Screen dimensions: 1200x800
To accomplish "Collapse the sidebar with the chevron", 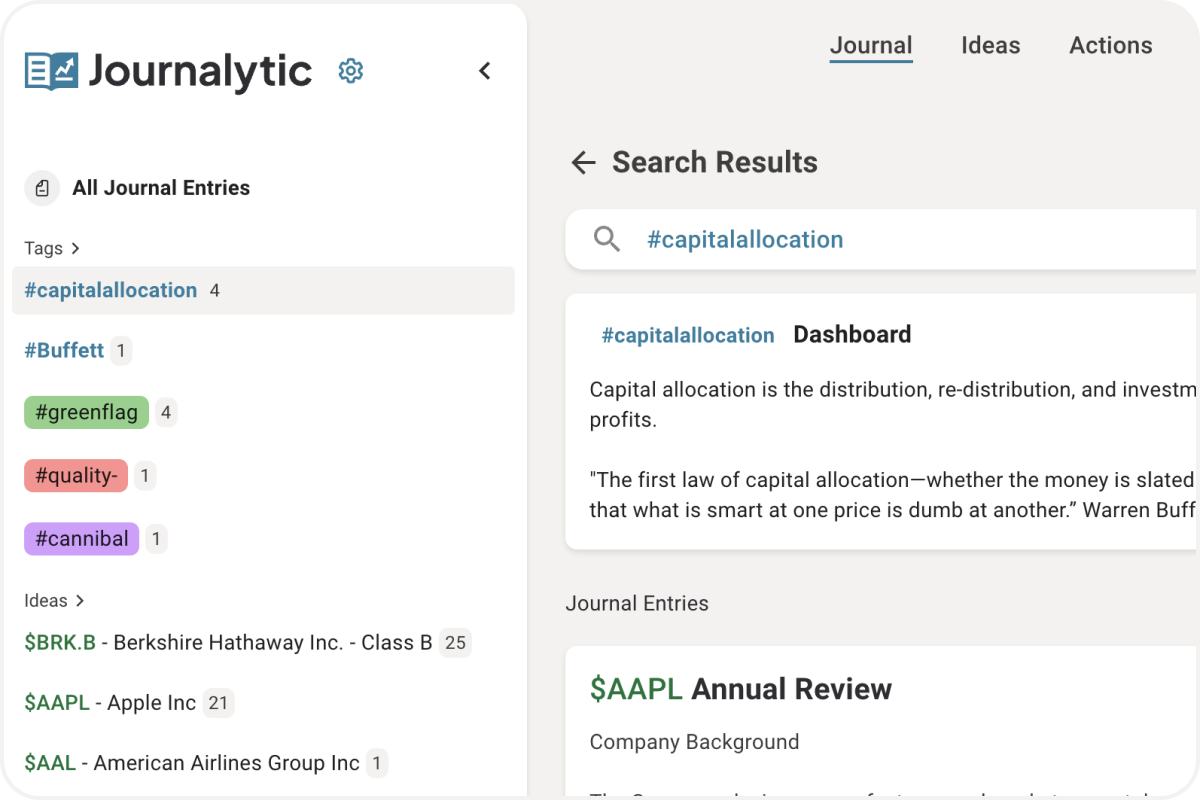I will [x=485, y=71].
